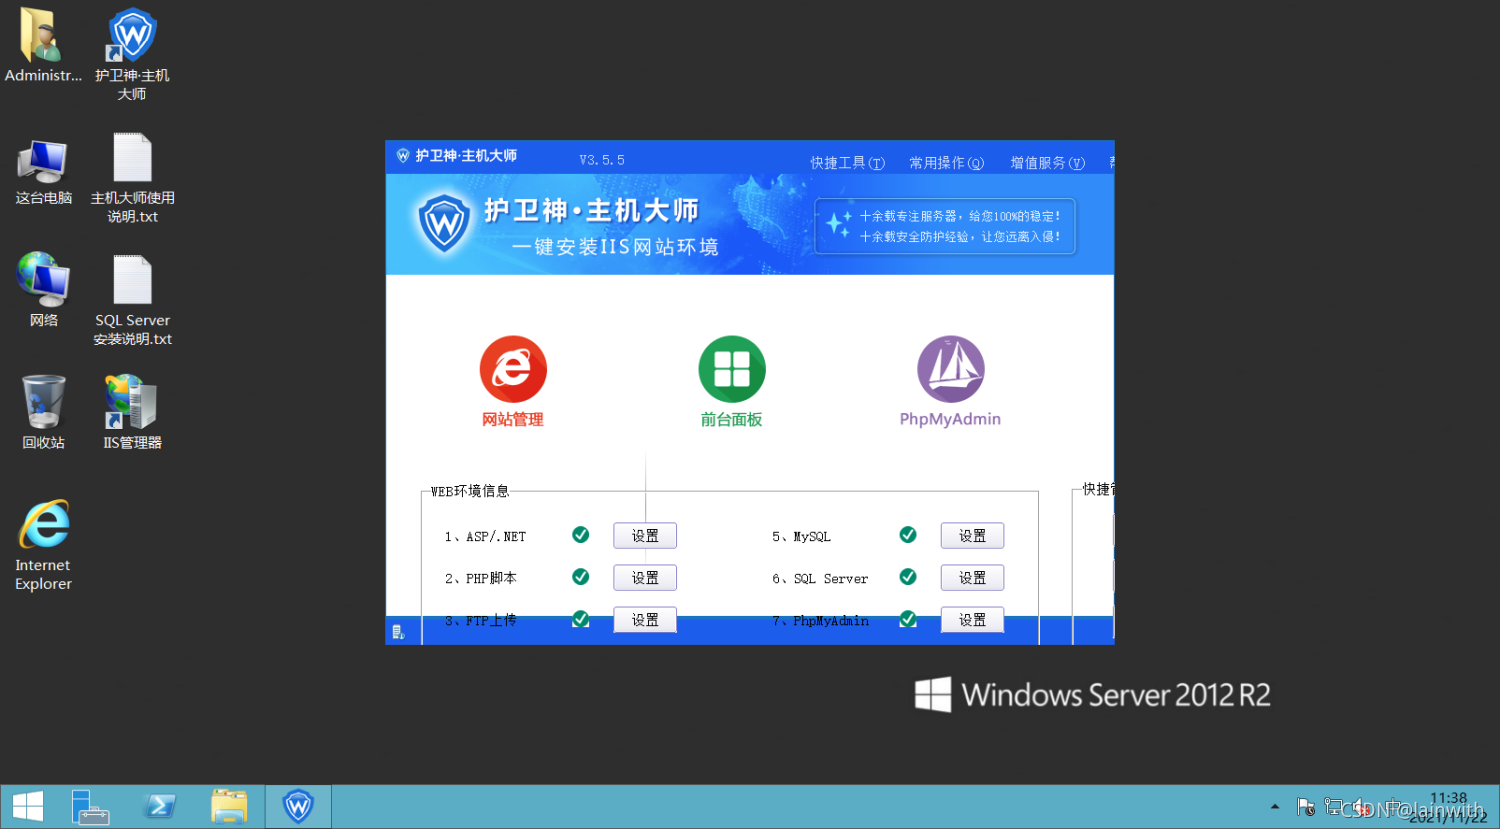
Task: Select the 主机大师使用说明.txt file
Action: (x=132, y=178)
